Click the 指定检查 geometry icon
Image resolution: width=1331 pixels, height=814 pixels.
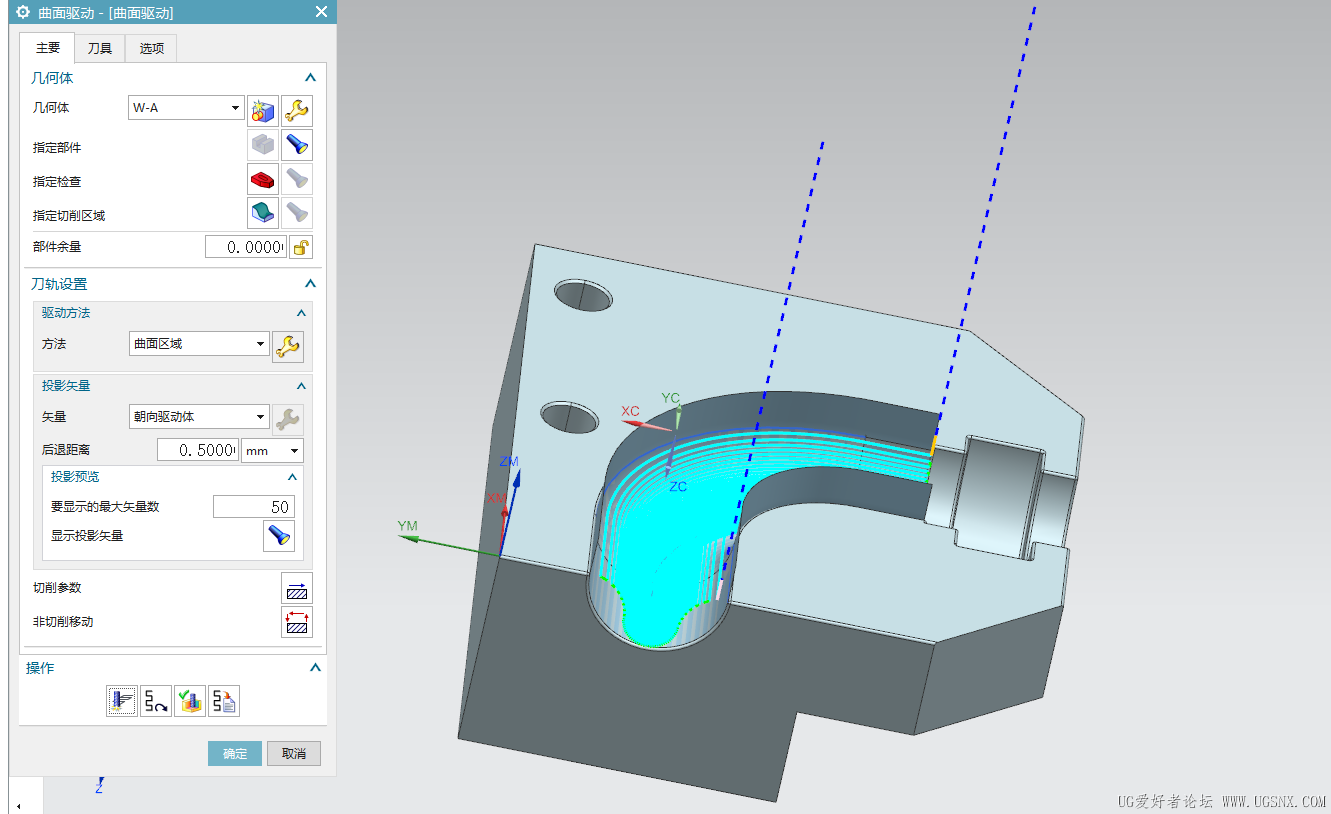262,179
